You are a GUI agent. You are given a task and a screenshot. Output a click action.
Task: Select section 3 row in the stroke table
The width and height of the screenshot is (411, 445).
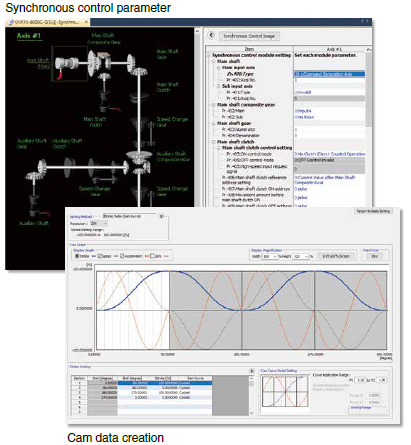[142, 392]
